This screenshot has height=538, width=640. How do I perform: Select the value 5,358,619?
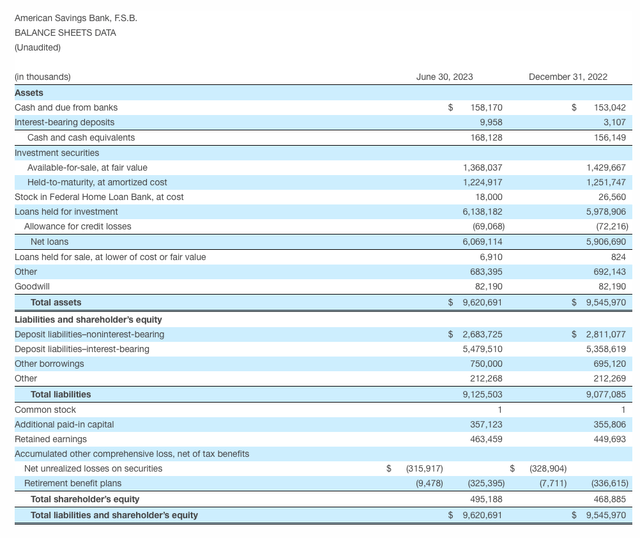pos(606,349)
